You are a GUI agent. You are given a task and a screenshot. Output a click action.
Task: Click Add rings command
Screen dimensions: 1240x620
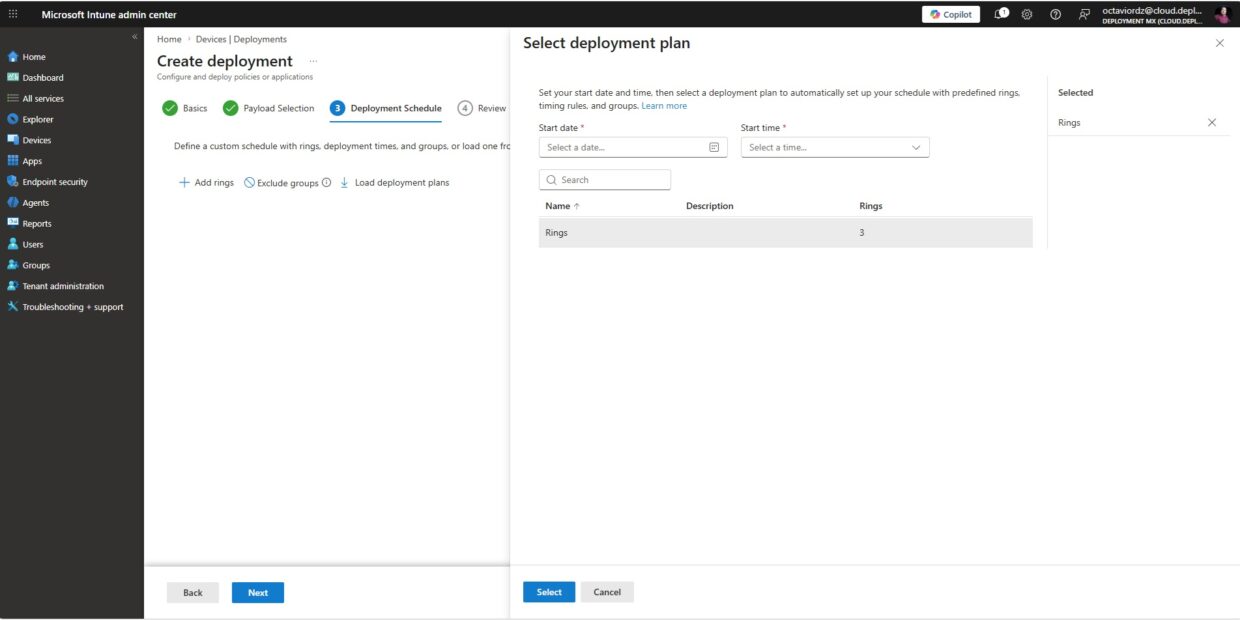click(x=206, y=183)
